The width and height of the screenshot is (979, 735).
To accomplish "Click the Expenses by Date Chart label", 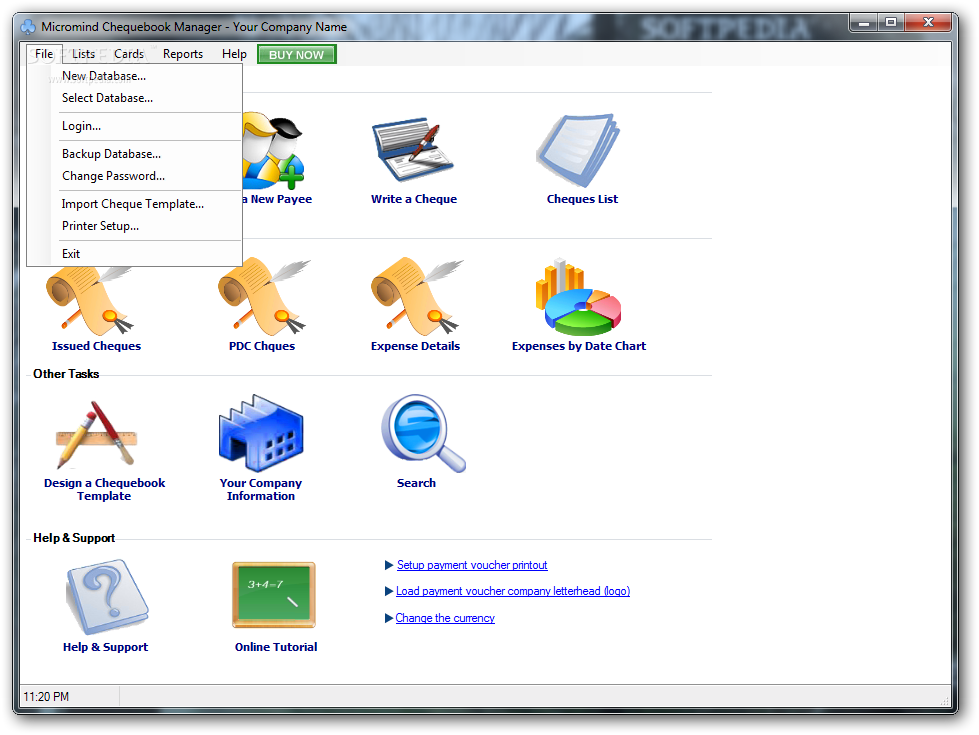I will pos(579,346).
